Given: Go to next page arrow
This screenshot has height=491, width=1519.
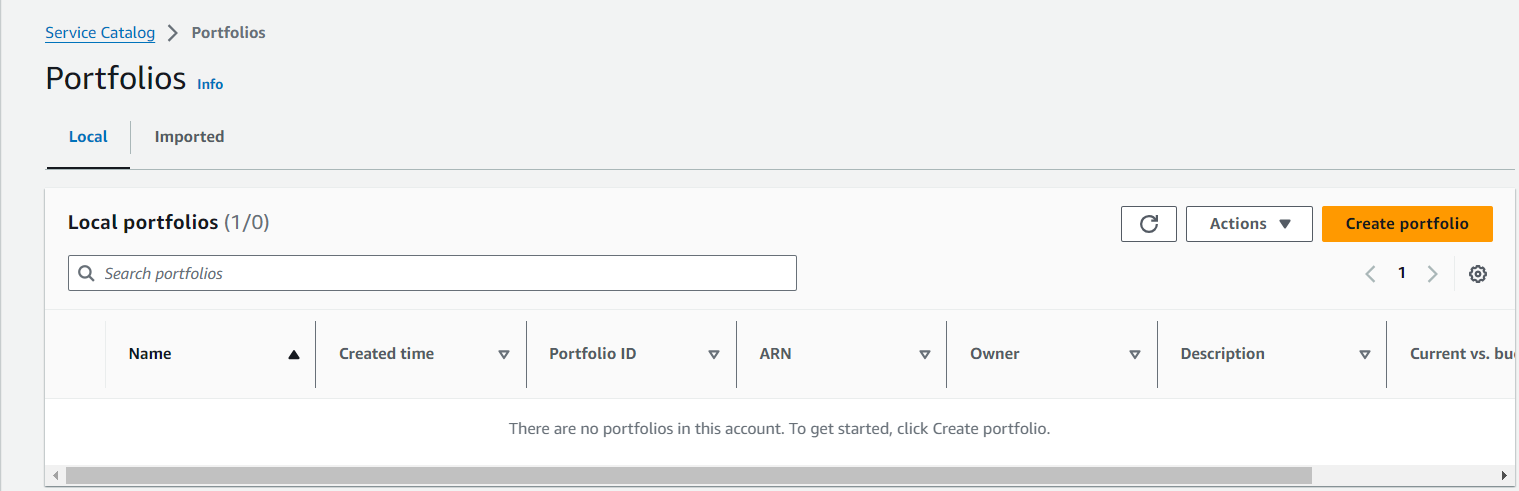Looking at the screenshot, I should tap(1432, 274).
